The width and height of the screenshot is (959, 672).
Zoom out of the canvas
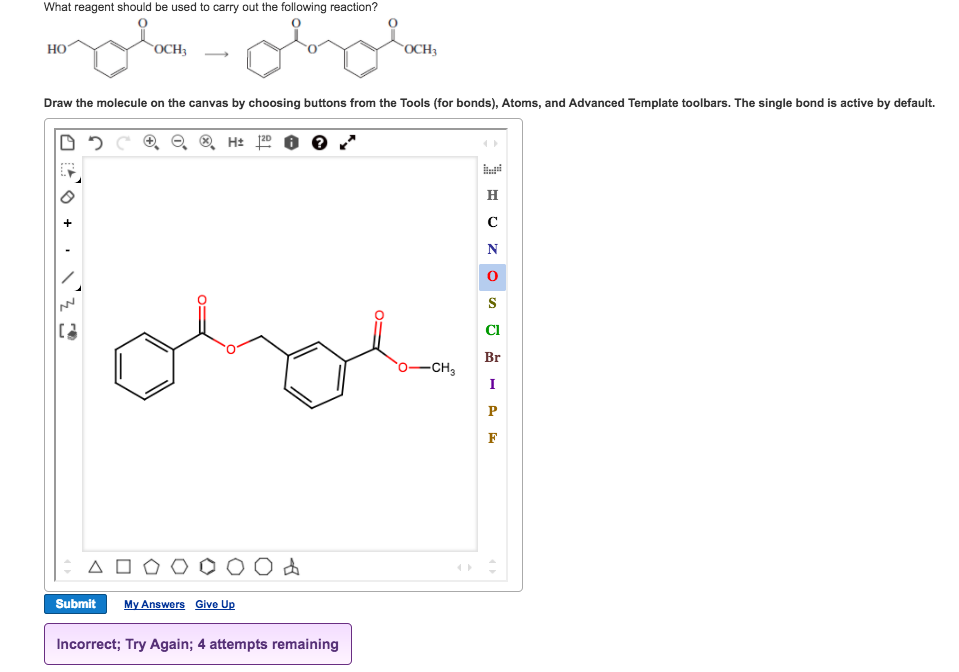coord(179,142)
